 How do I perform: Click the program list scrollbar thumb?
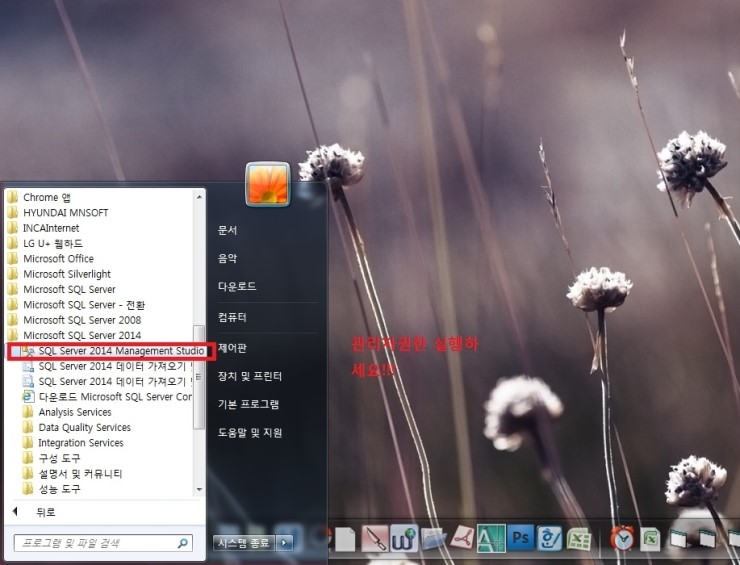199,377
